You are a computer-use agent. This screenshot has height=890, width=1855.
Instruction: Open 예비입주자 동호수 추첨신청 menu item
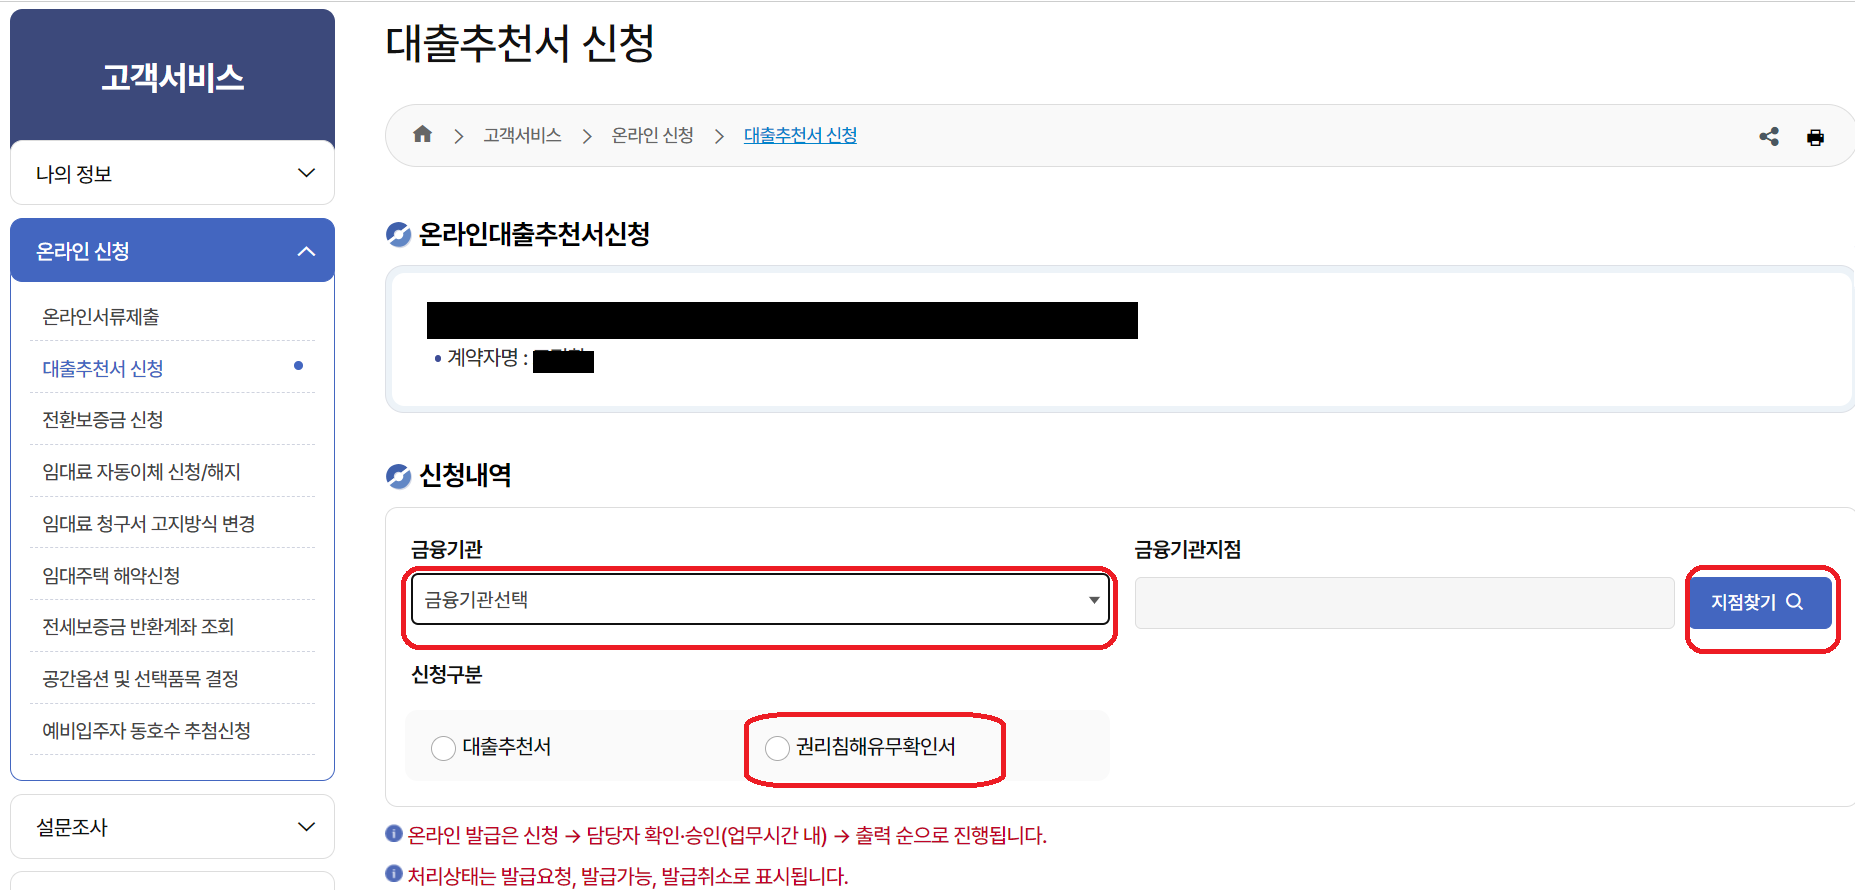point(146,731)
